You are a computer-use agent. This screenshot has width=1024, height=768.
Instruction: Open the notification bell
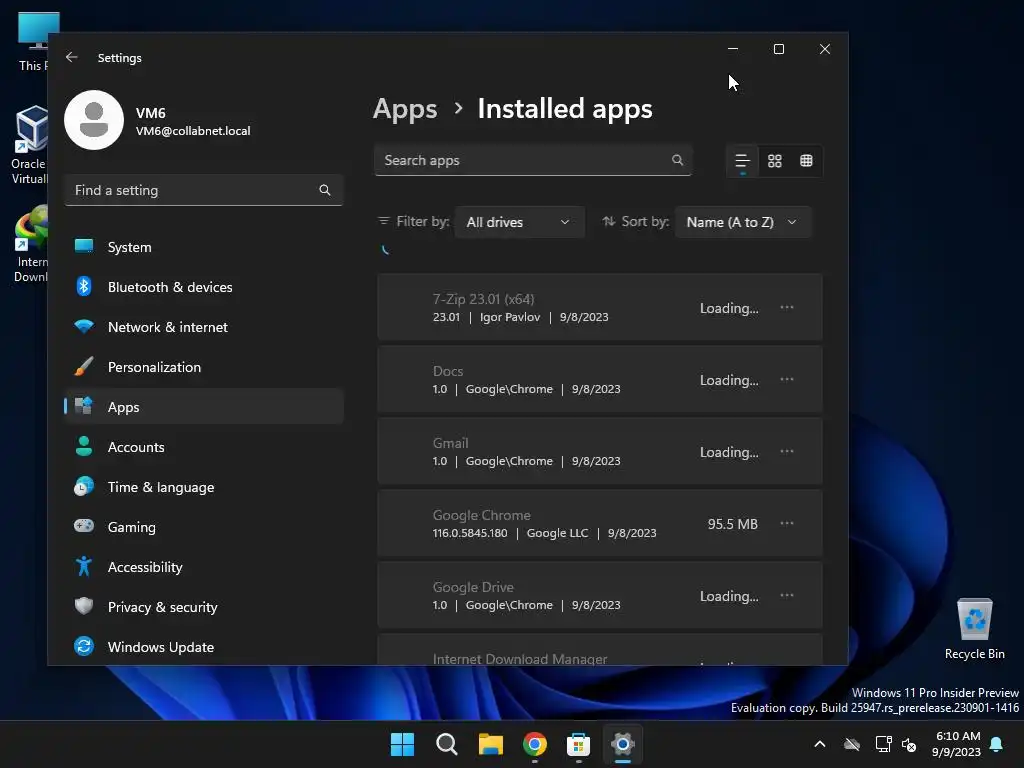click(x=997, y=744)
